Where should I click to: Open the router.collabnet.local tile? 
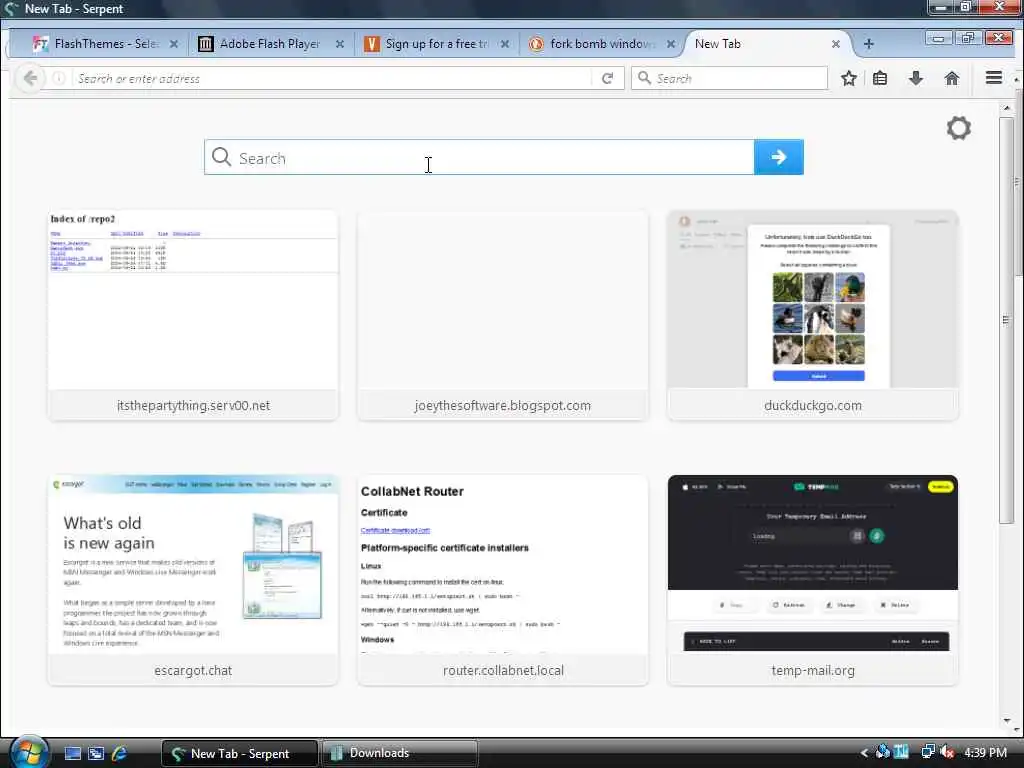[x=503, y=580]
